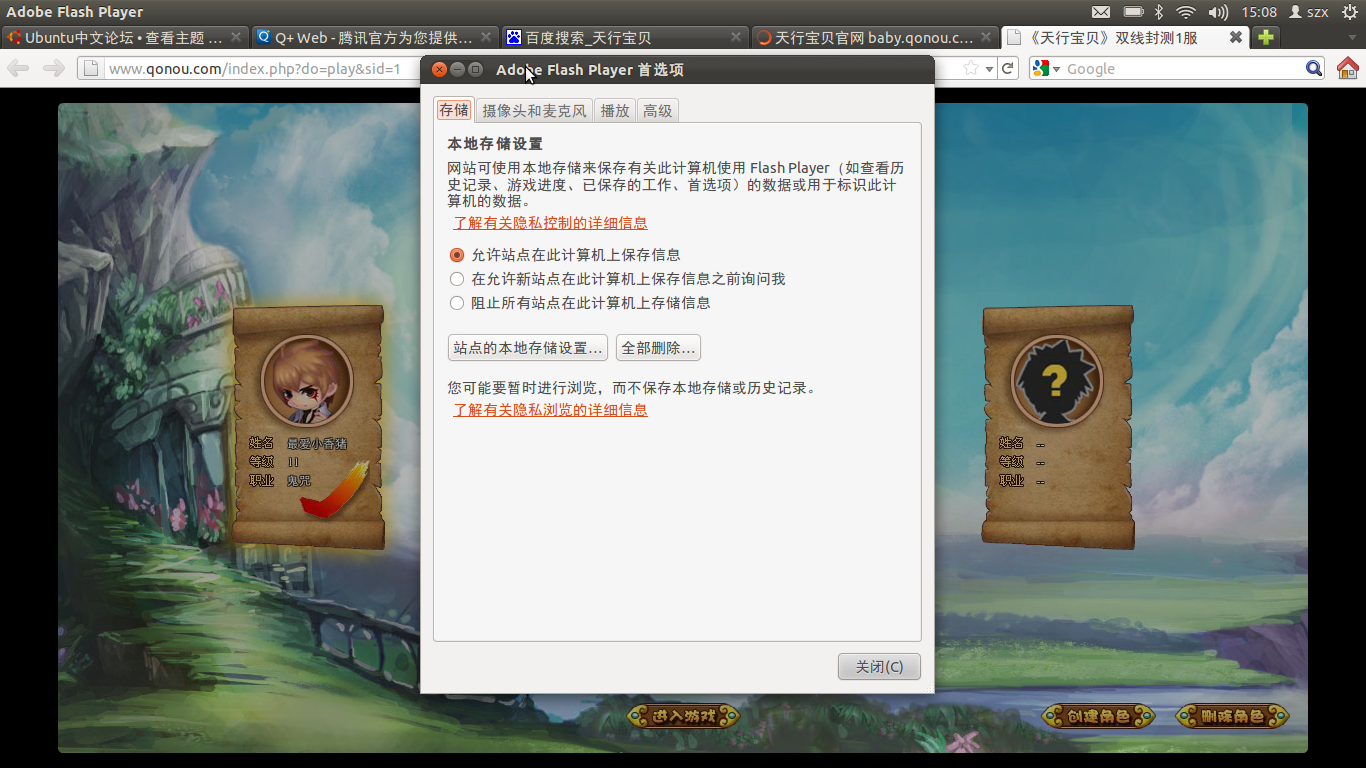The height and width of the screenshot is (768, 1366).
Task: Click the search magnifier icon
Action: point(1315,69)
